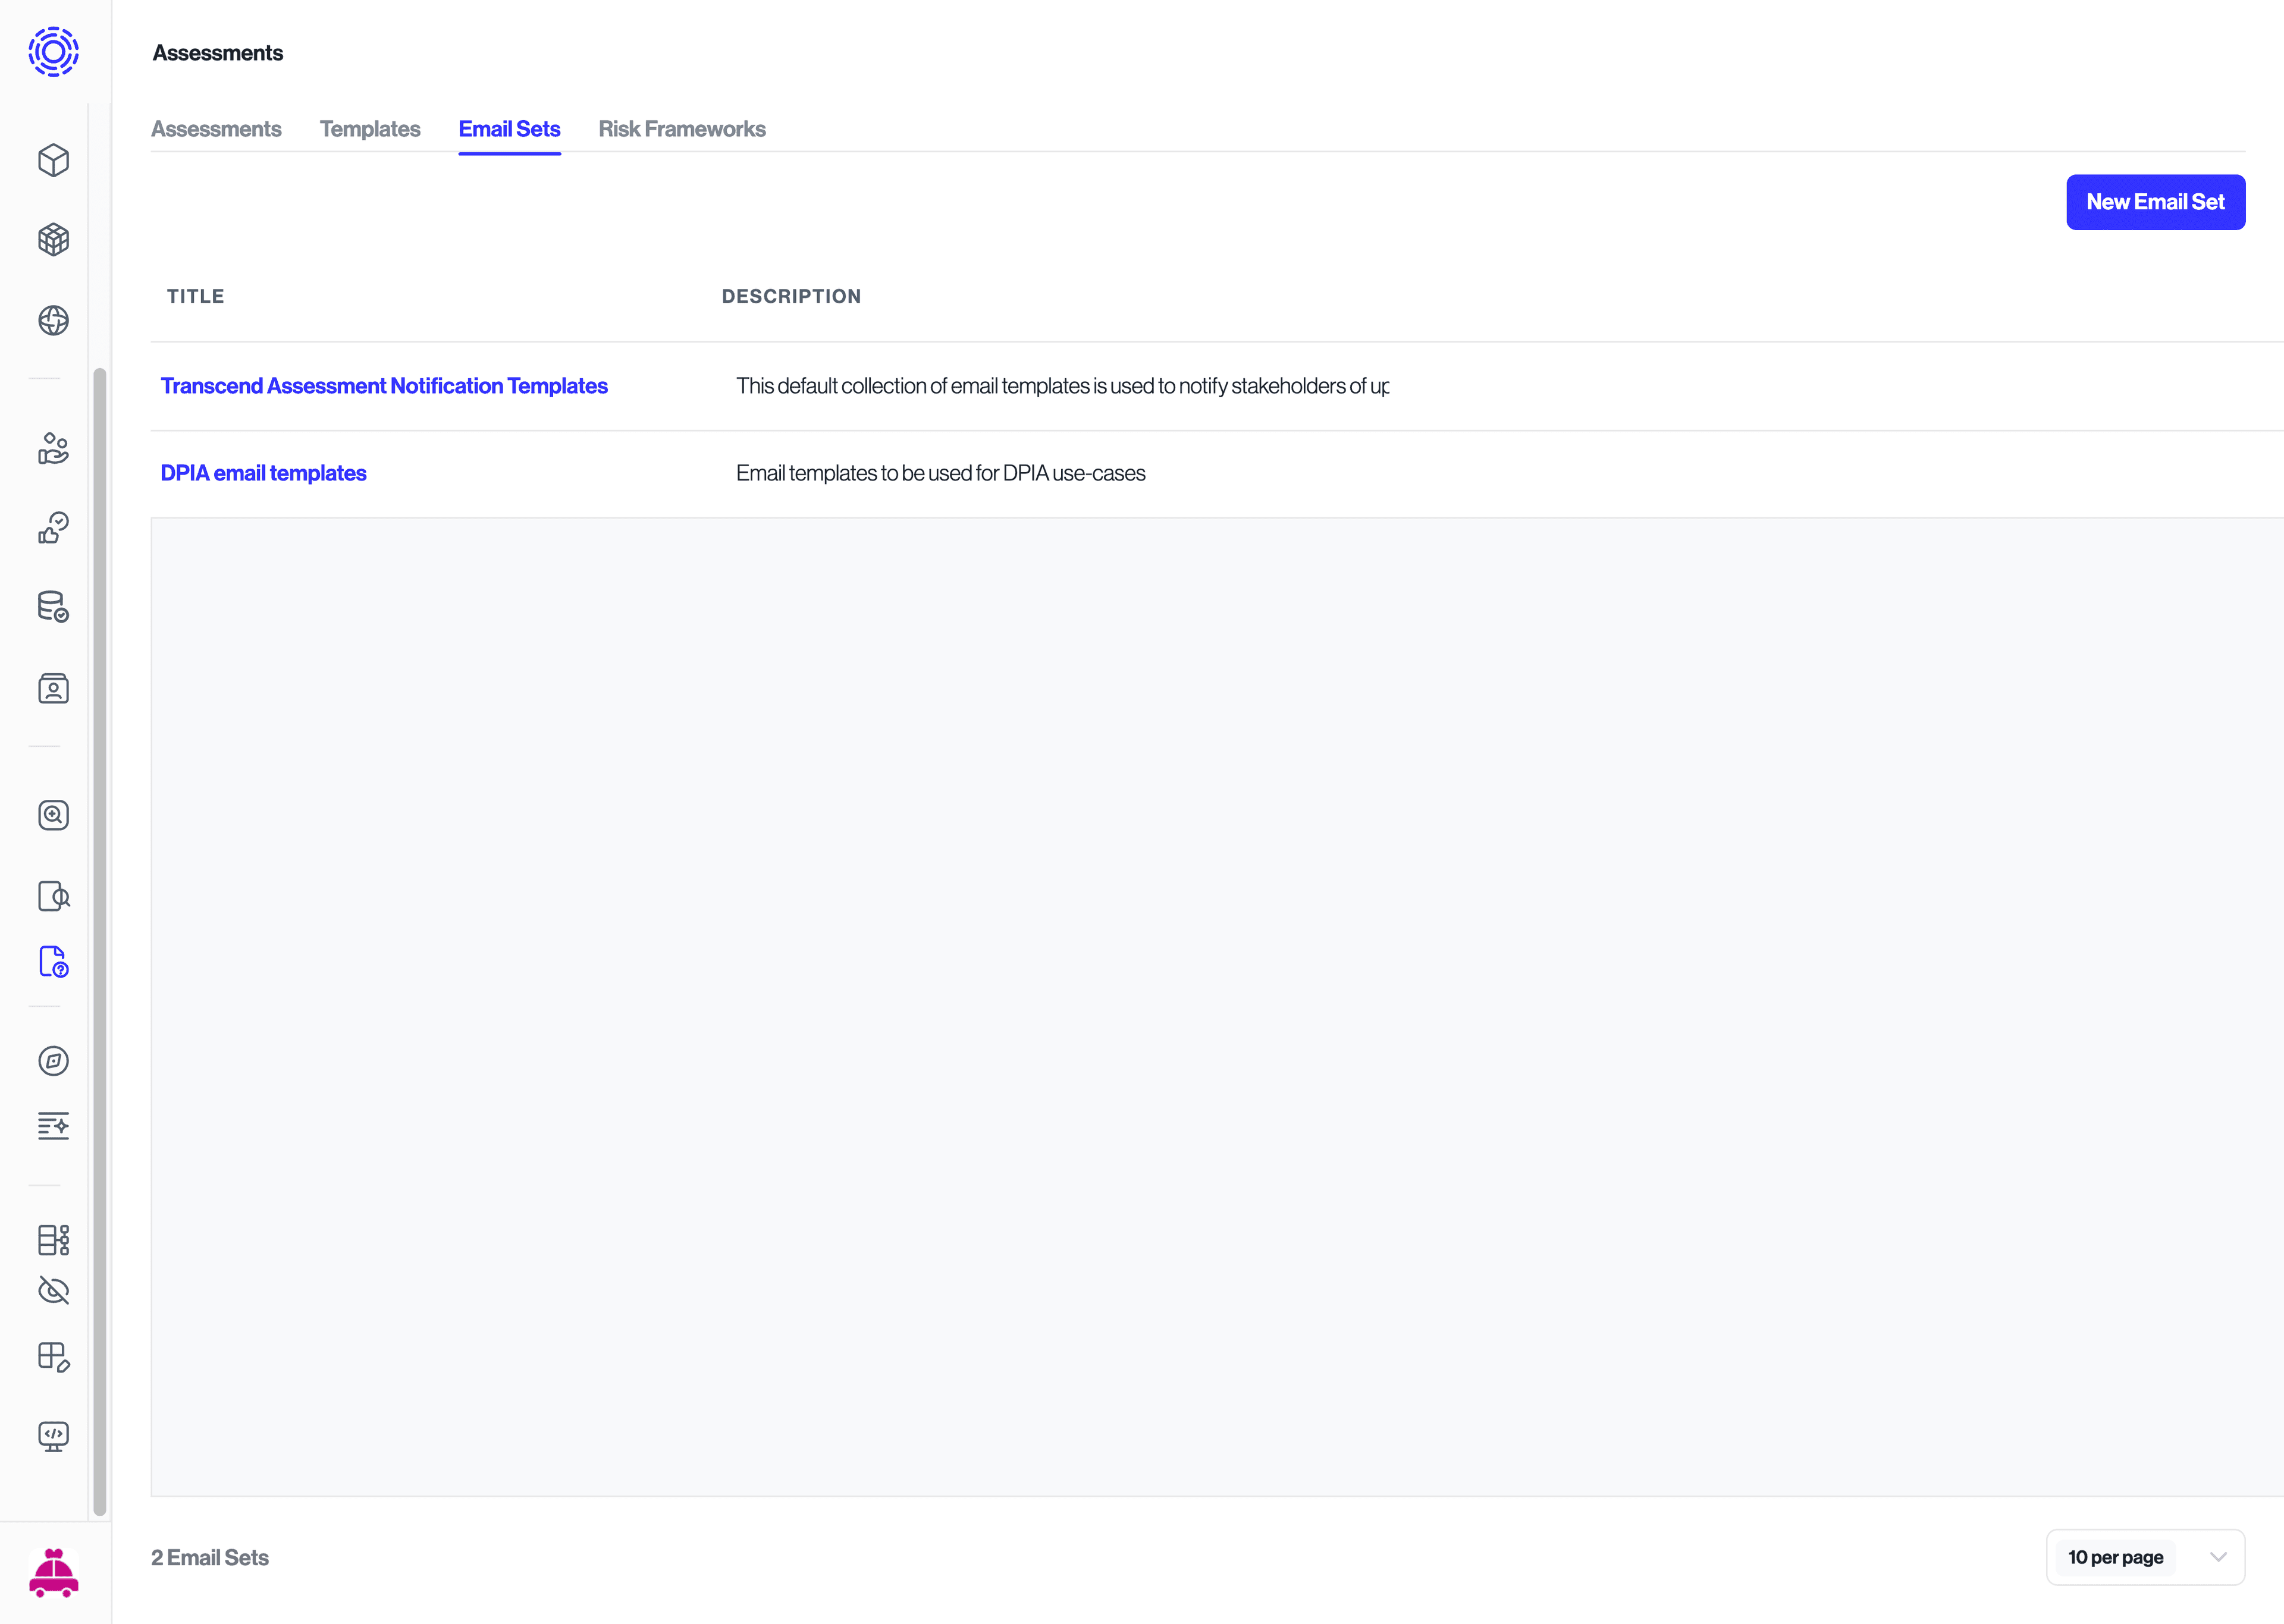
Task: Toggle the eye-off visibility icon
Action: tap(52, 1291)
